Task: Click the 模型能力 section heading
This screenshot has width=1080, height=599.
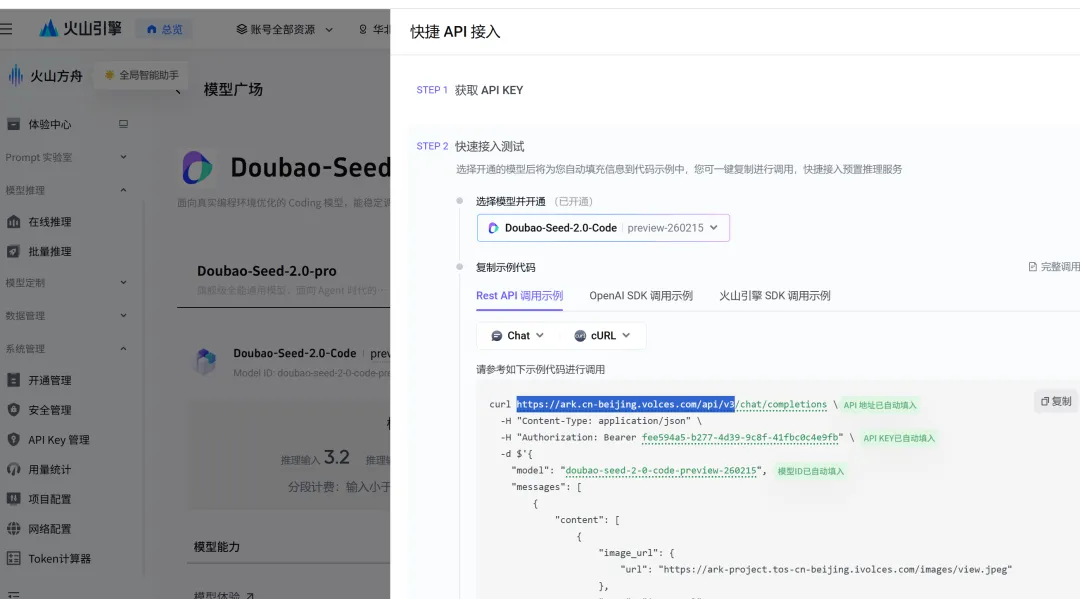Action: [x=217, y=547]
